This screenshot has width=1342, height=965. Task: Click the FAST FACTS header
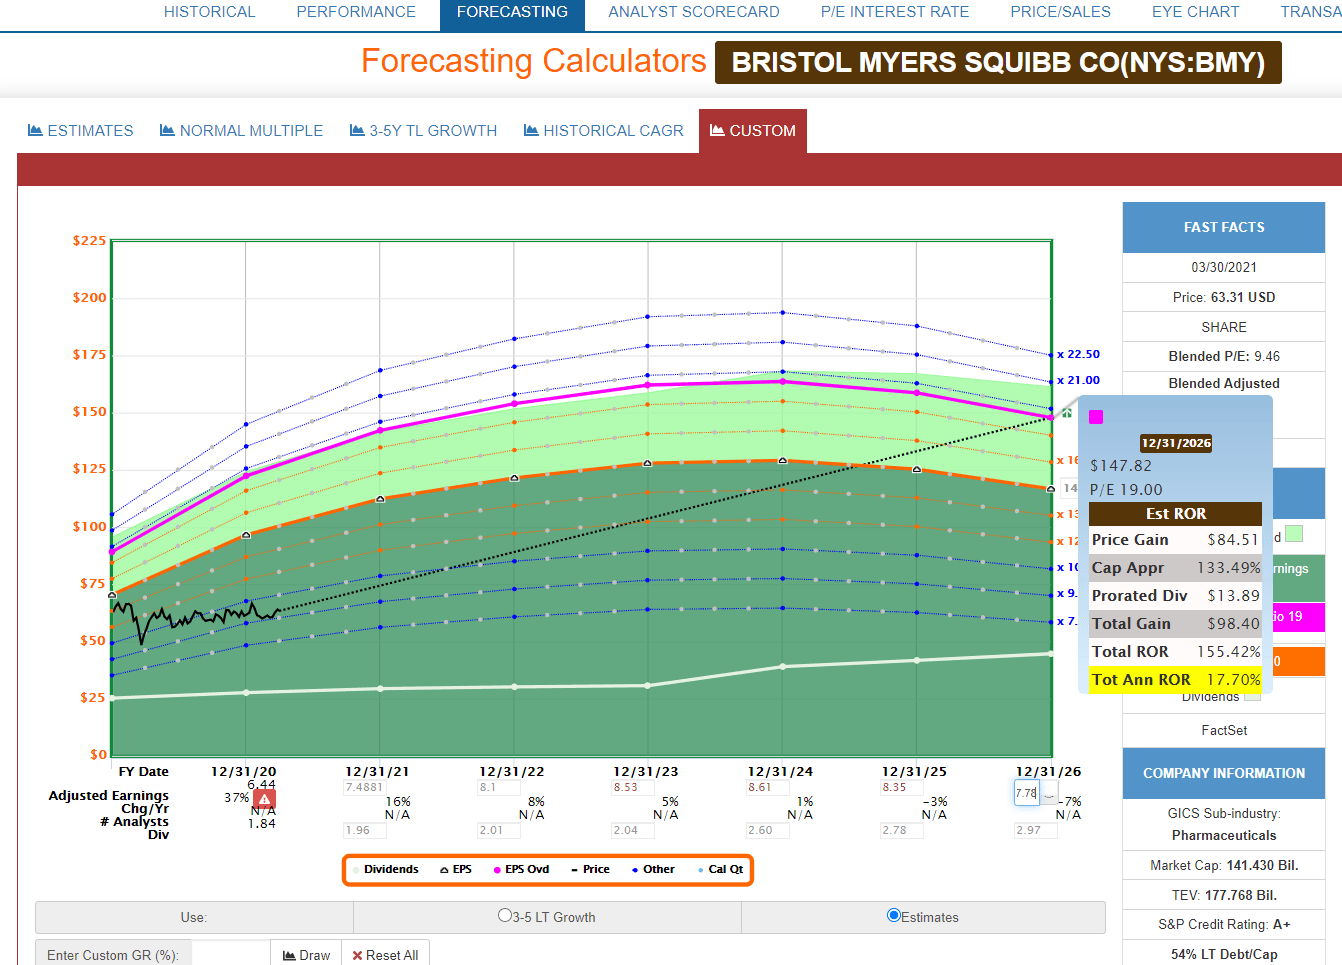point(1224,227)
